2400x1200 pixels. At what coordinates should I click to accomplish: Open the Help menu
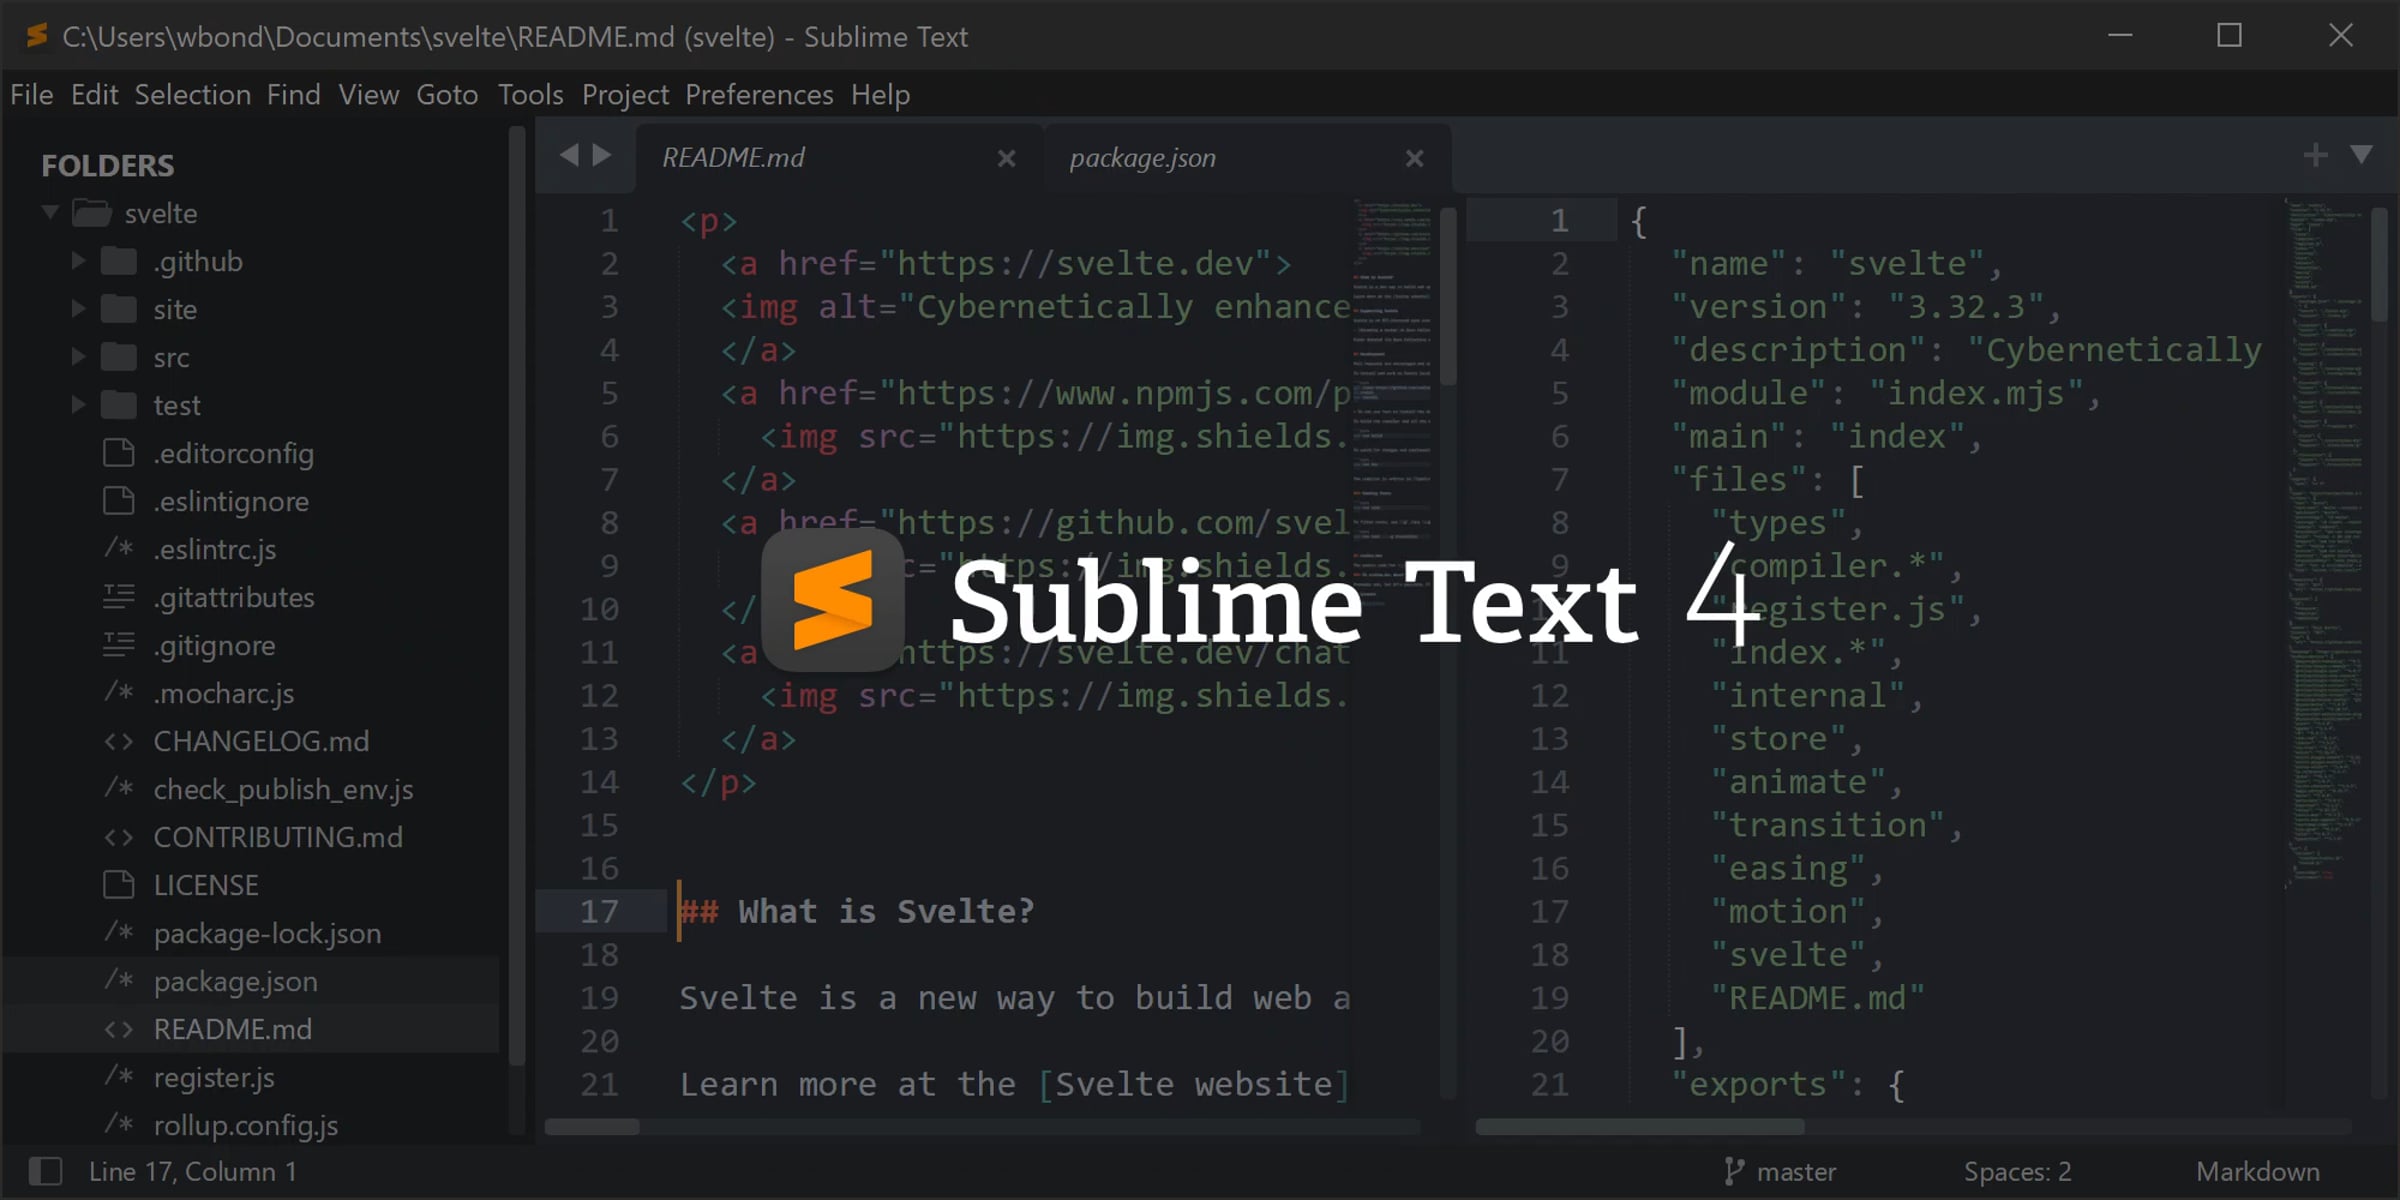pyautogui.click(x=880, y=95)
